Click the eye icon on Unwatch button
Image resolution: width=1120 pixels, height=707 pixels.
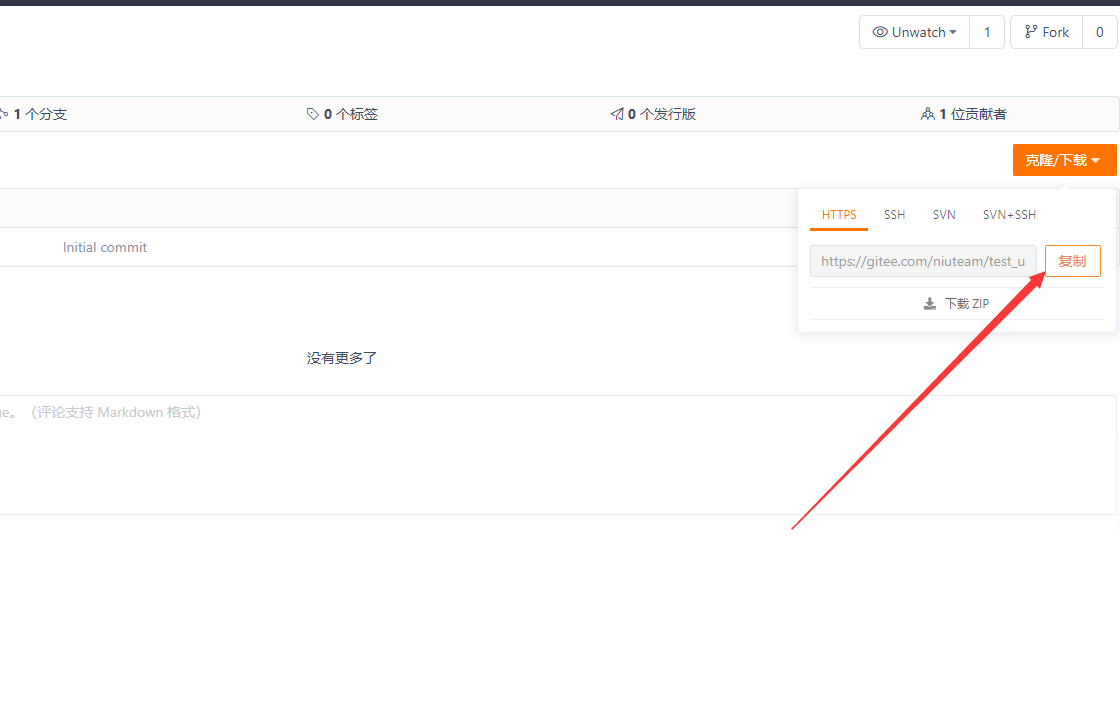(880, 32)
